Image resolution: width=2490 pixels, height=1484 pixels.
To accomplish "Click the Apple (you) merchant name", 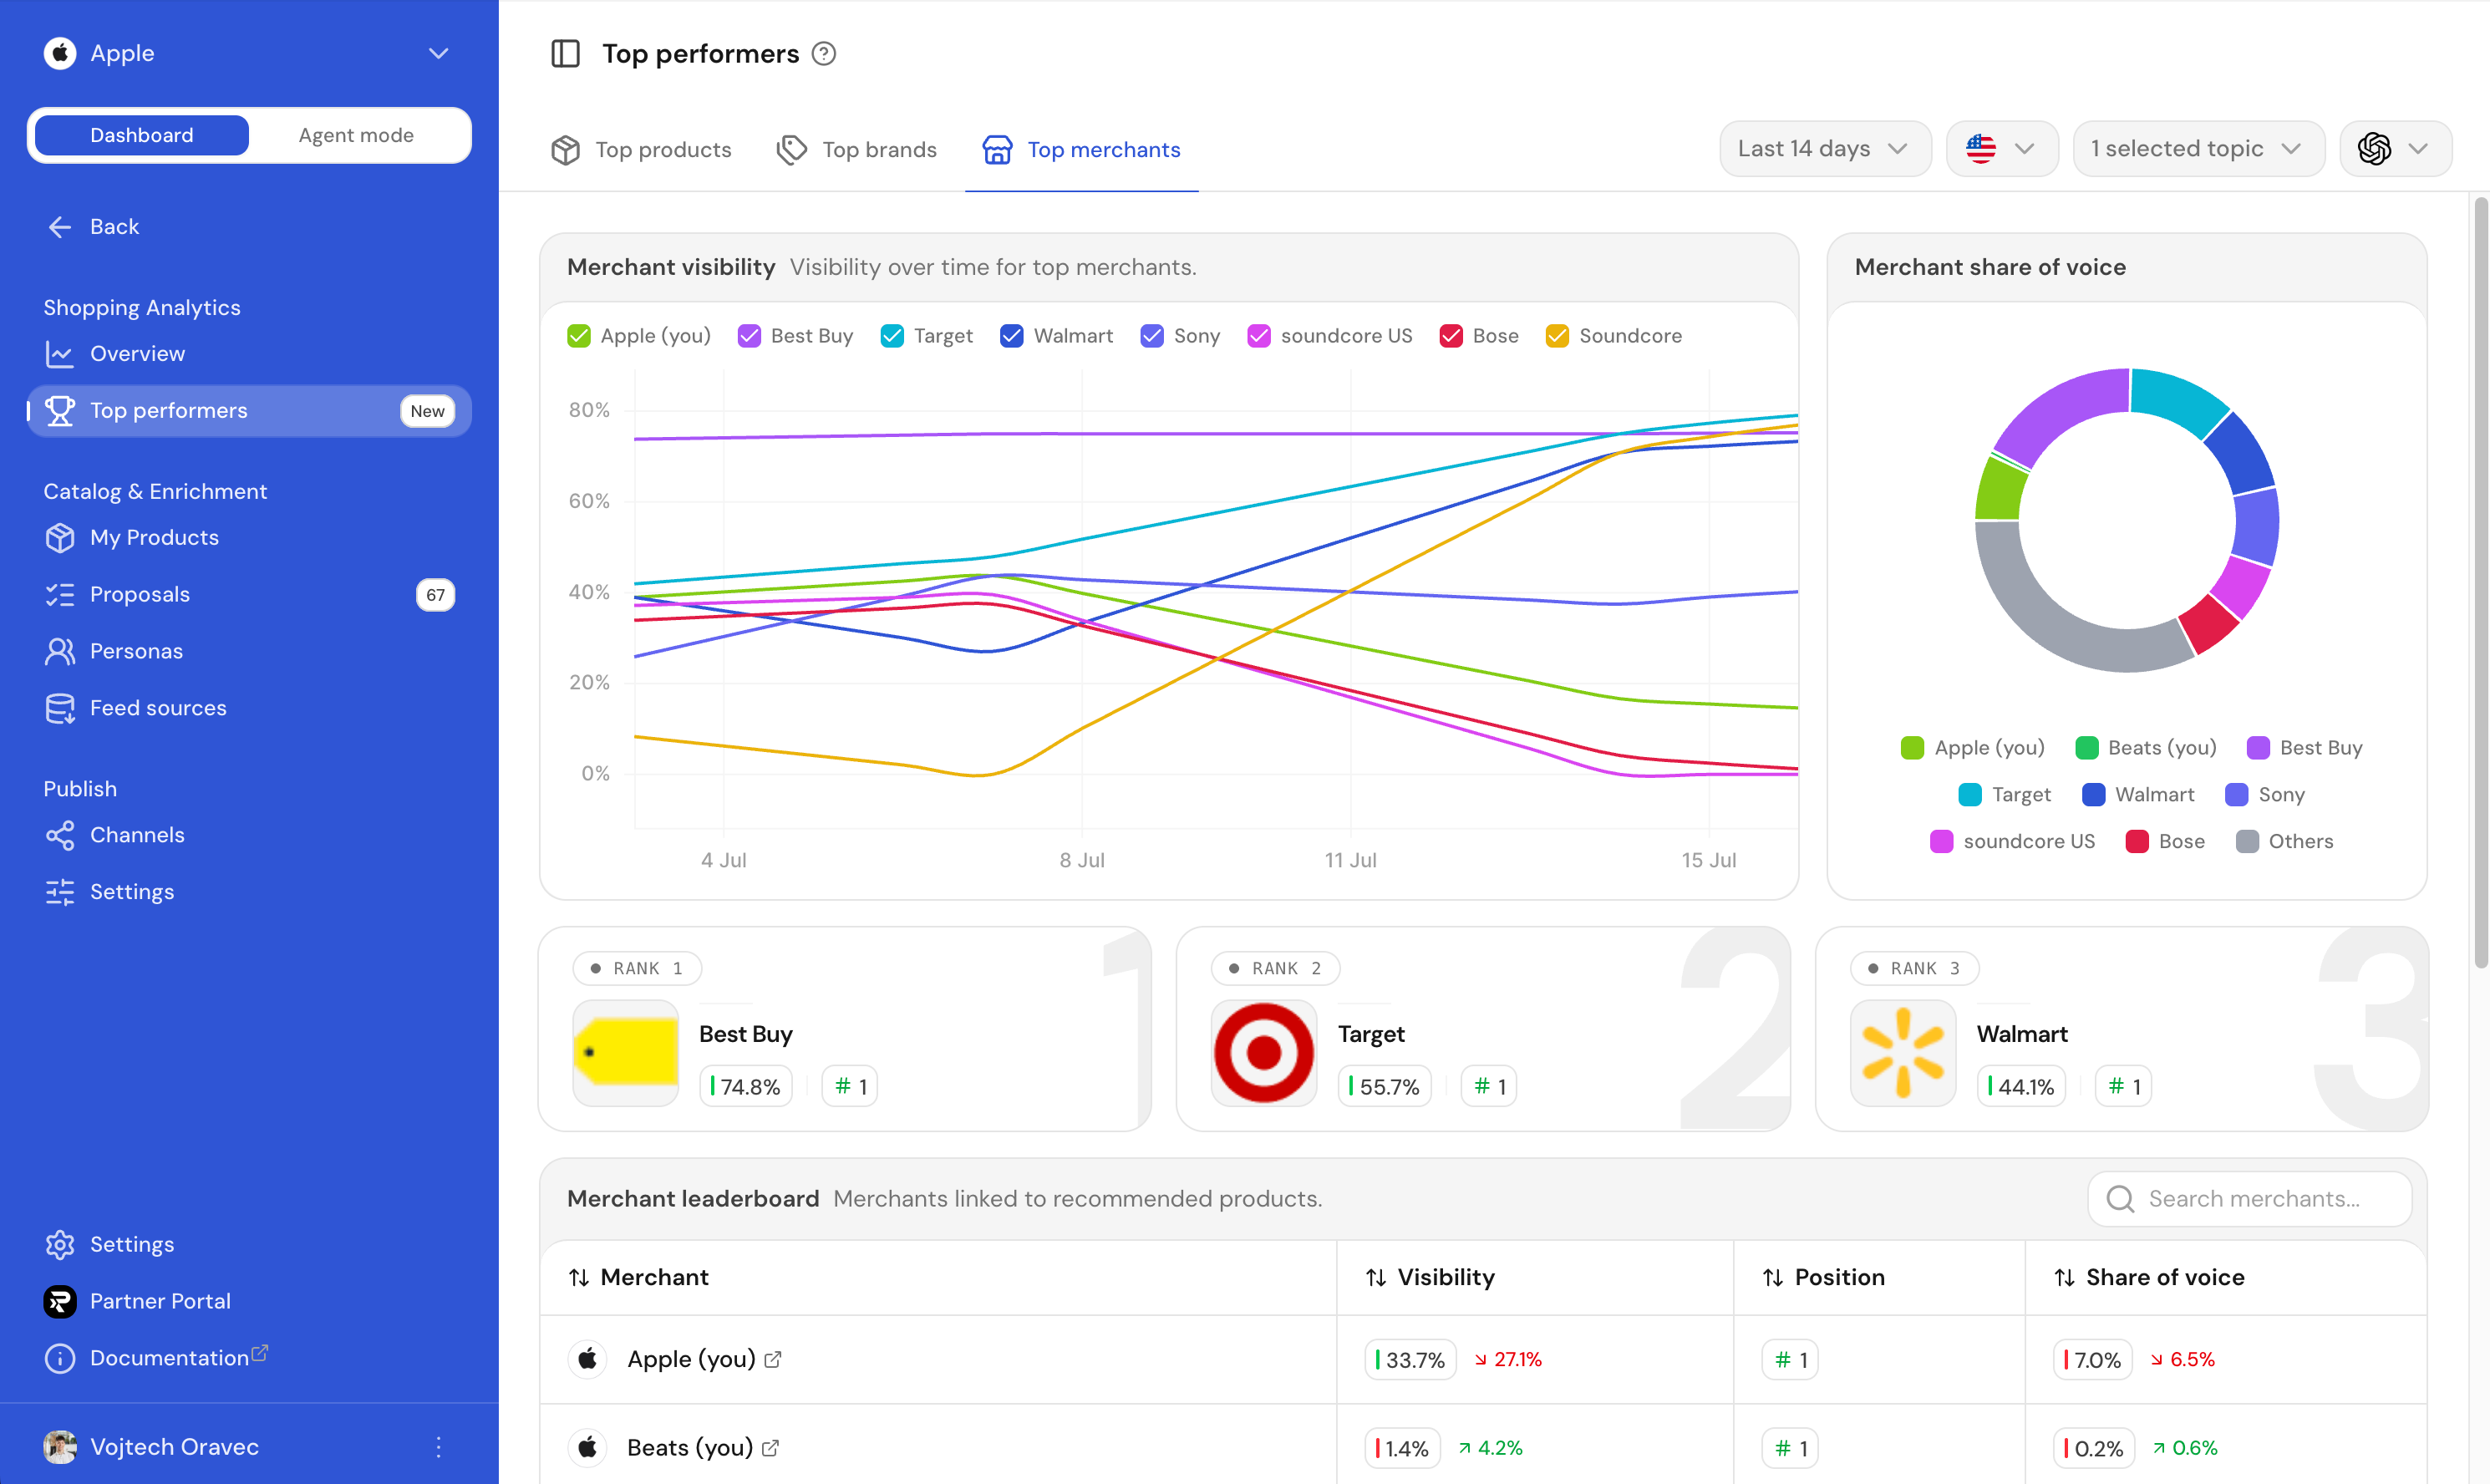I will [x=691, y=1360].
